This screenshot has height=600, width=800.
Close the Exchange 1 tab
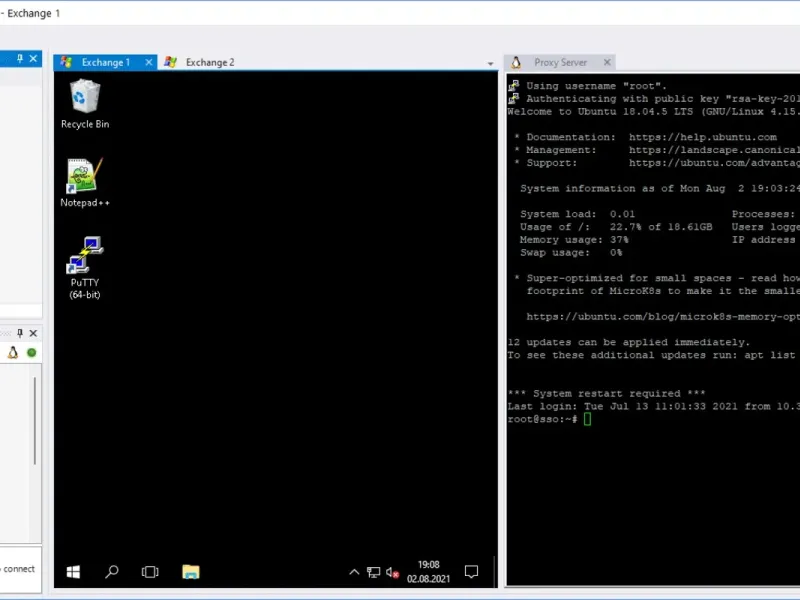point(148,62)
